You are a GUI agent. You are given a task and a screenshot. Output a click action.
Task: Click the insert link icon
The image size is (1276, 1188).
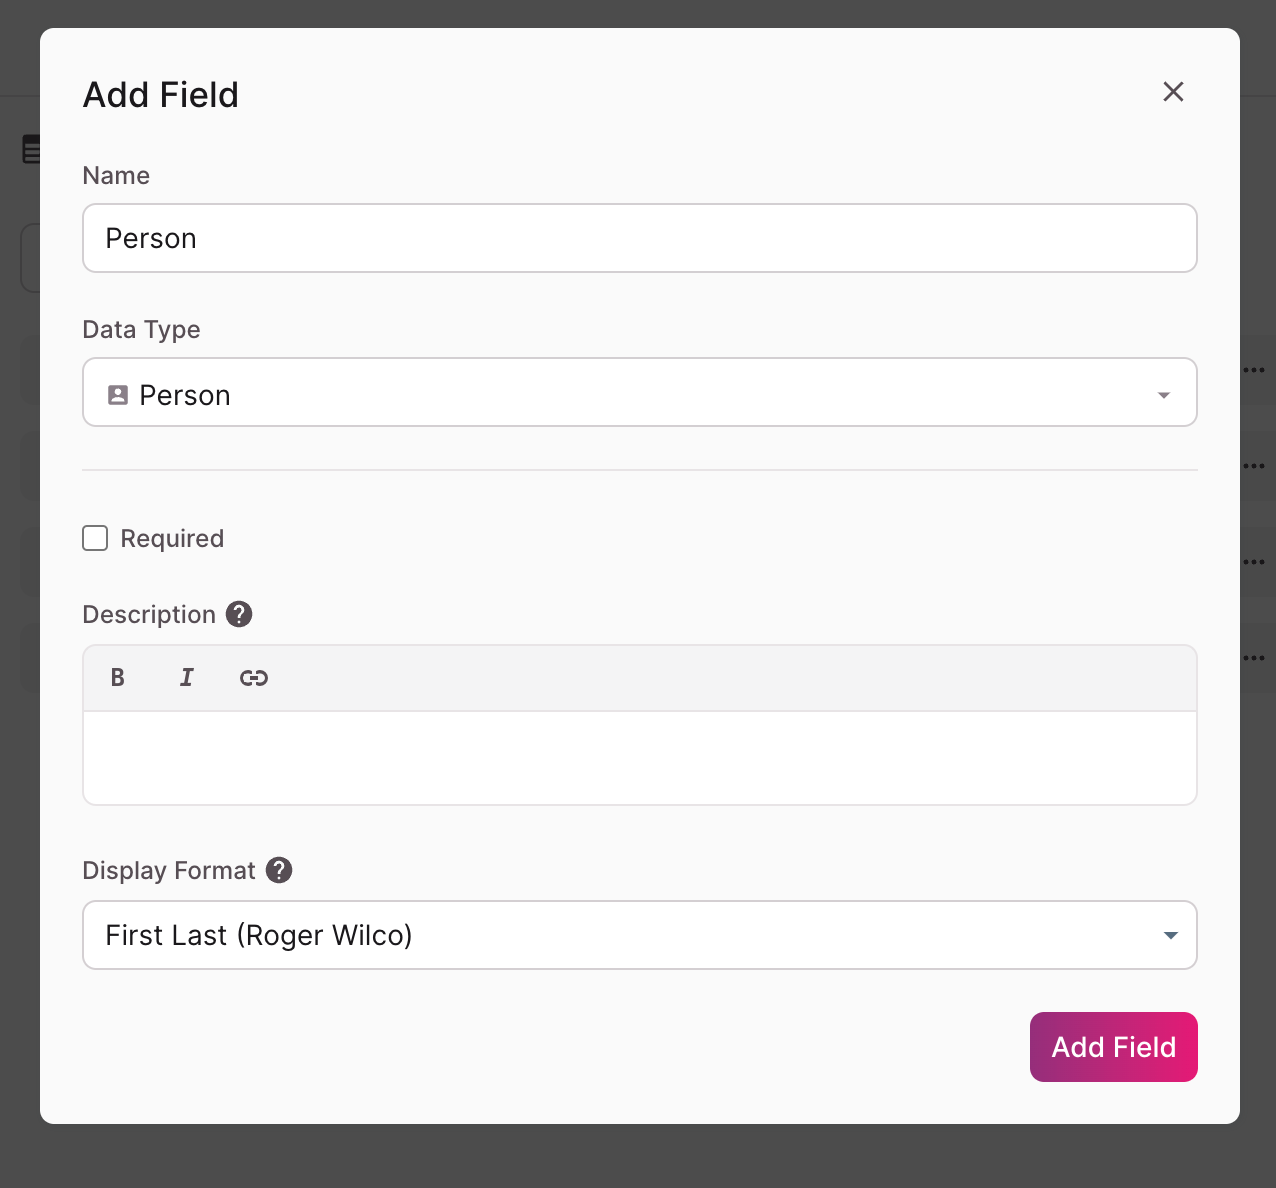(x=254, y=678)
